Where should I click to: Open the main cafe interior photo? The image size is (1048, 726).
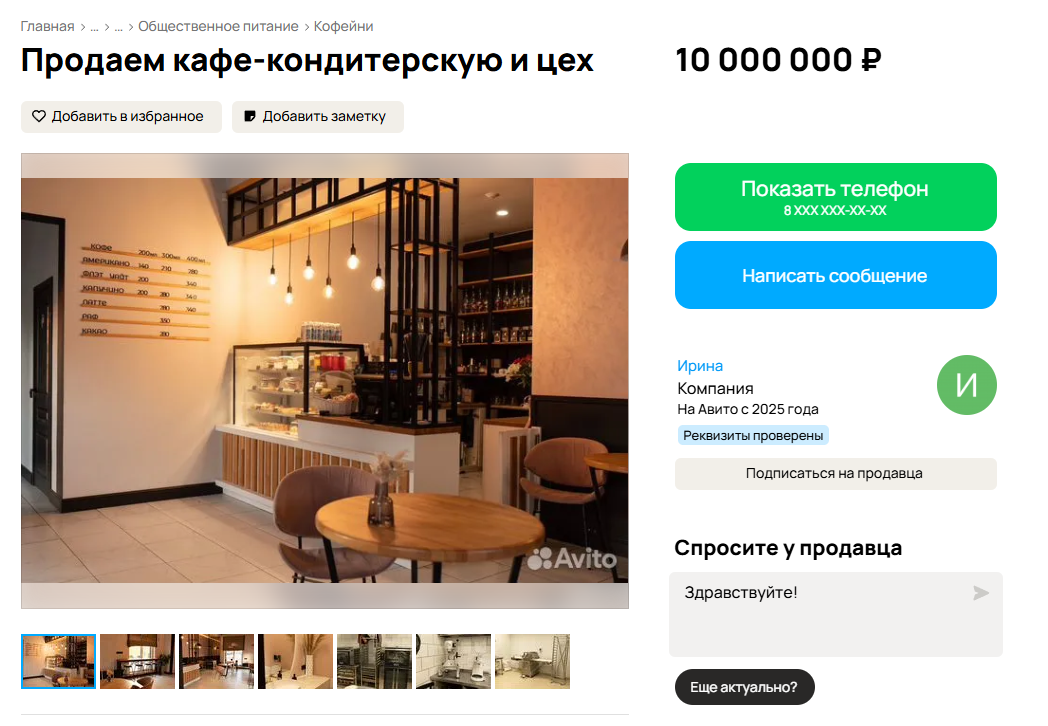click(x=325, y=381)
